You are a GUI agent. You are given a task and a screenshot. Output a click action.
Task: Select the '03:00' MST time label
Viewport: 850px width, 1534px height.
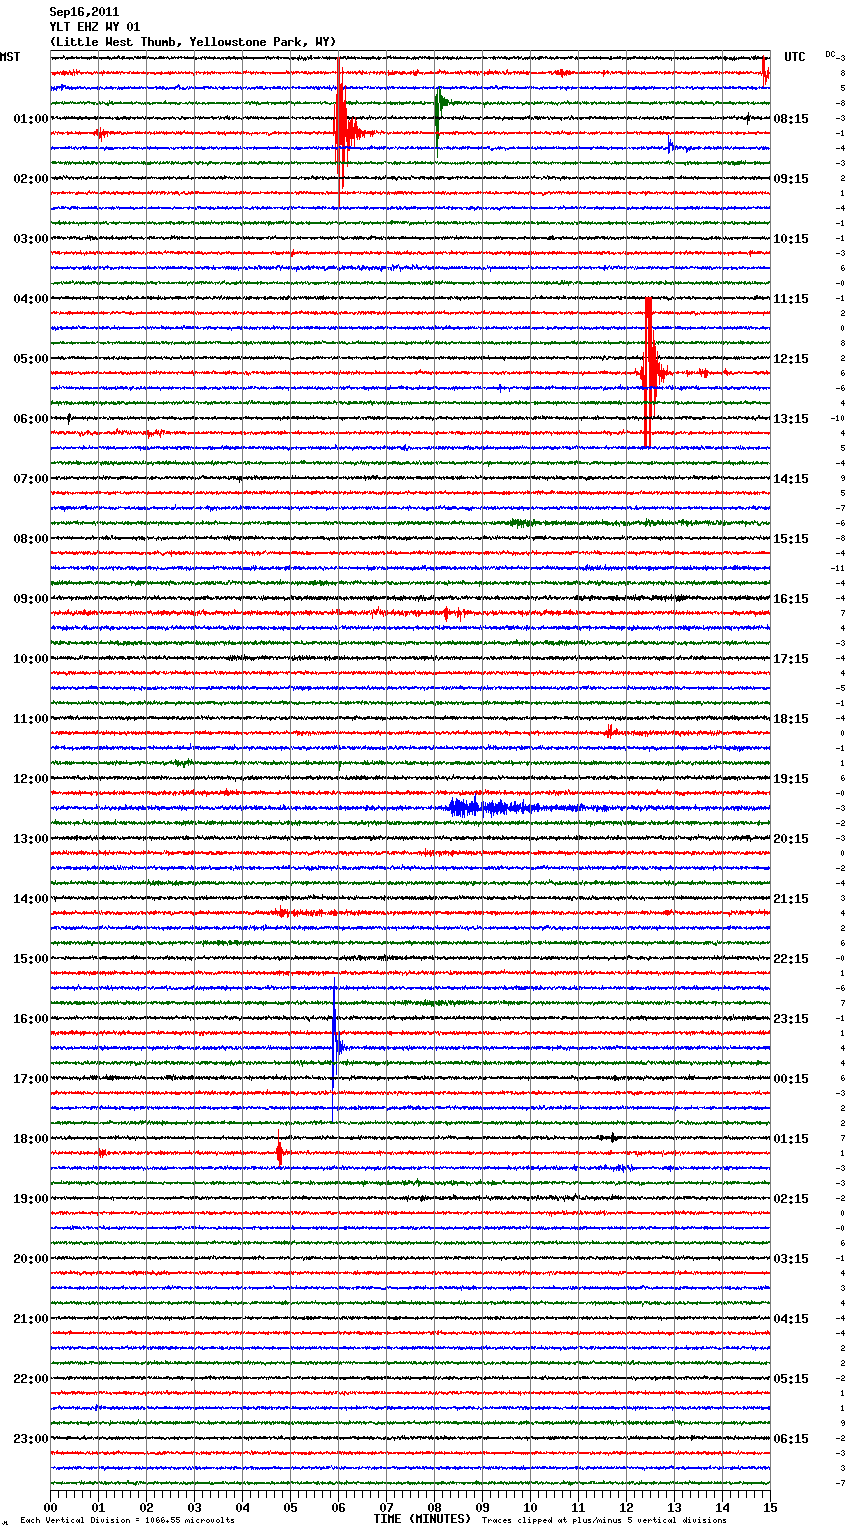coord(30,239)
